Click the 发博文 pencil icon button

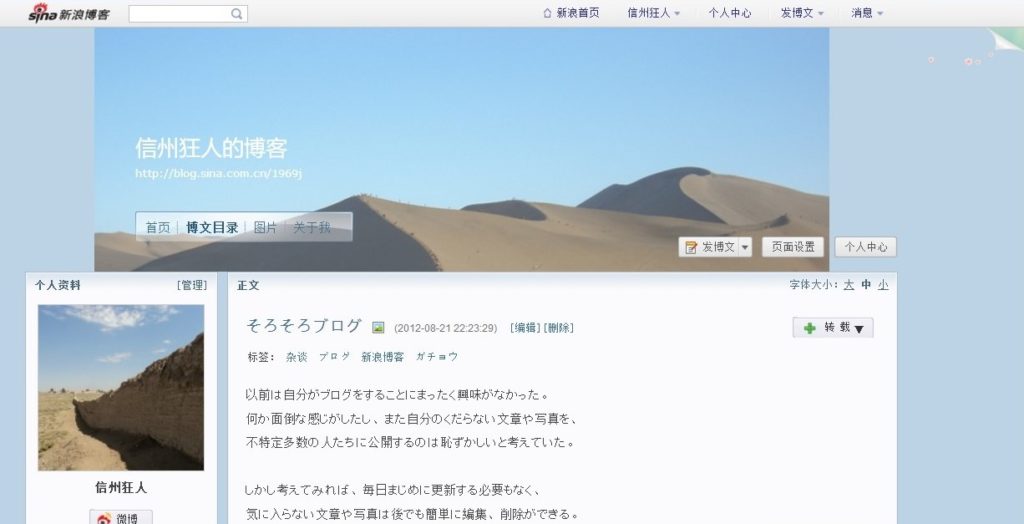691,247
